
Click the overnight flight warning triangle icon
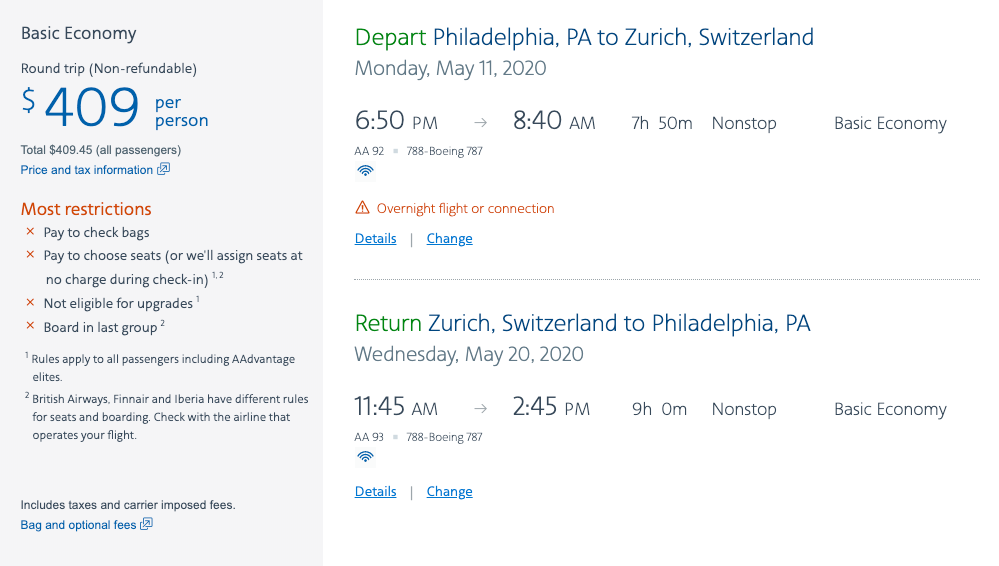coord(362,208)
